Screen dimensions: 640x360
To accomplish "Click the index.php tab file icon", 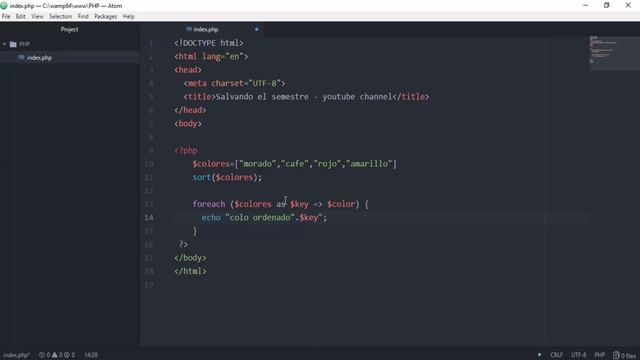I will [189, 29].
